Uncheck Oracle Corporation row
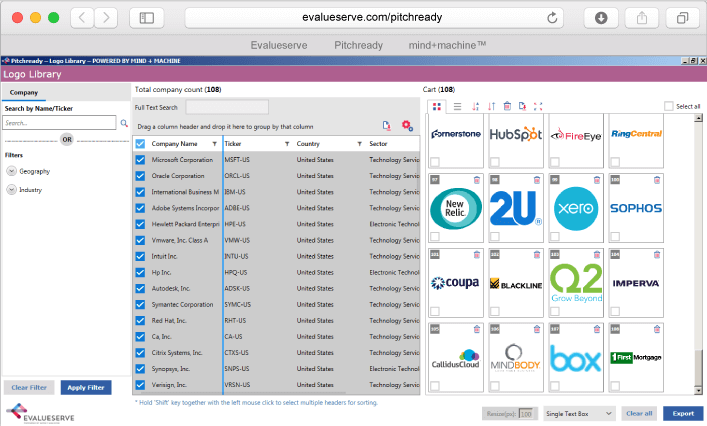Image resolution: width=707 pixels, height=426 pixels. [x=140, y=176]
